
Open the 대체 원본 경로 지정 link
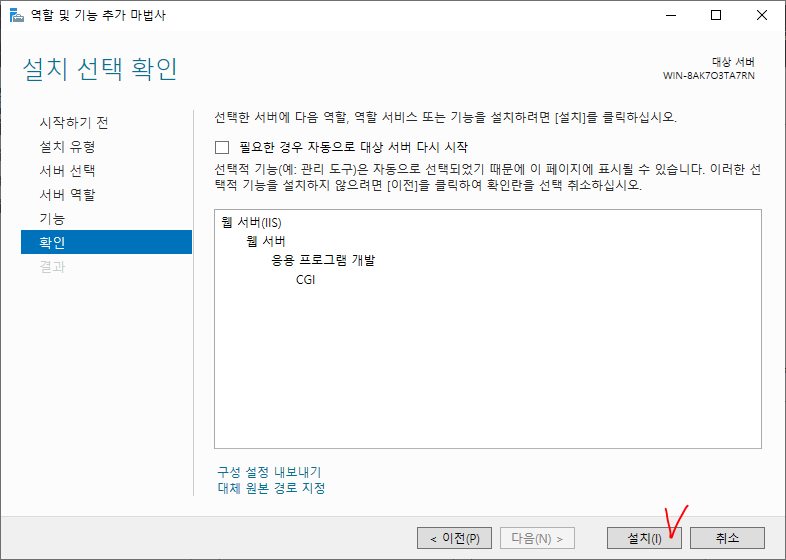click(271, 488)
